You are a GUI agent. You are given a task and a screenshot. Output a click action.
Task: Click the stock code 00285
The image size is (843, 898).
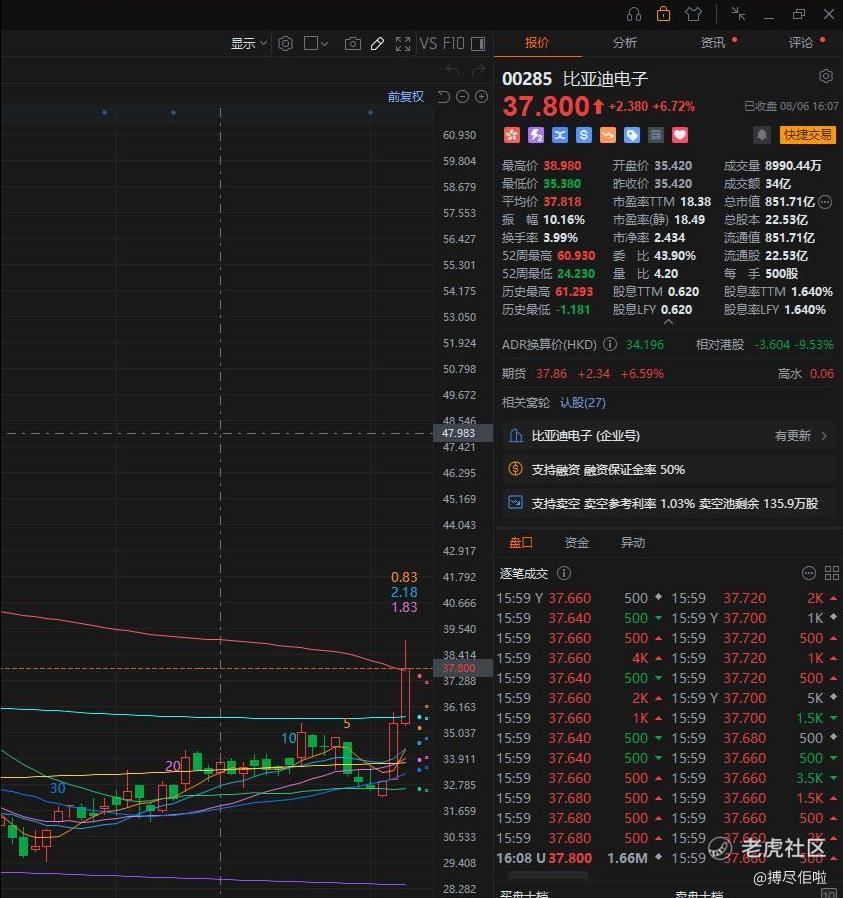[x=527, y=79]
